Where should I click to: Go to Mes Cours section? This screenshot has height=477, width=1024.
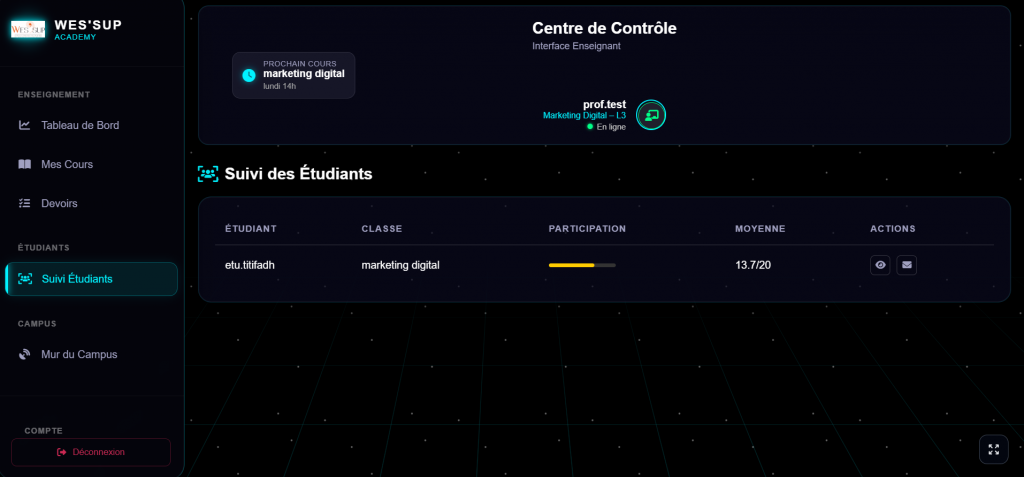67,164
